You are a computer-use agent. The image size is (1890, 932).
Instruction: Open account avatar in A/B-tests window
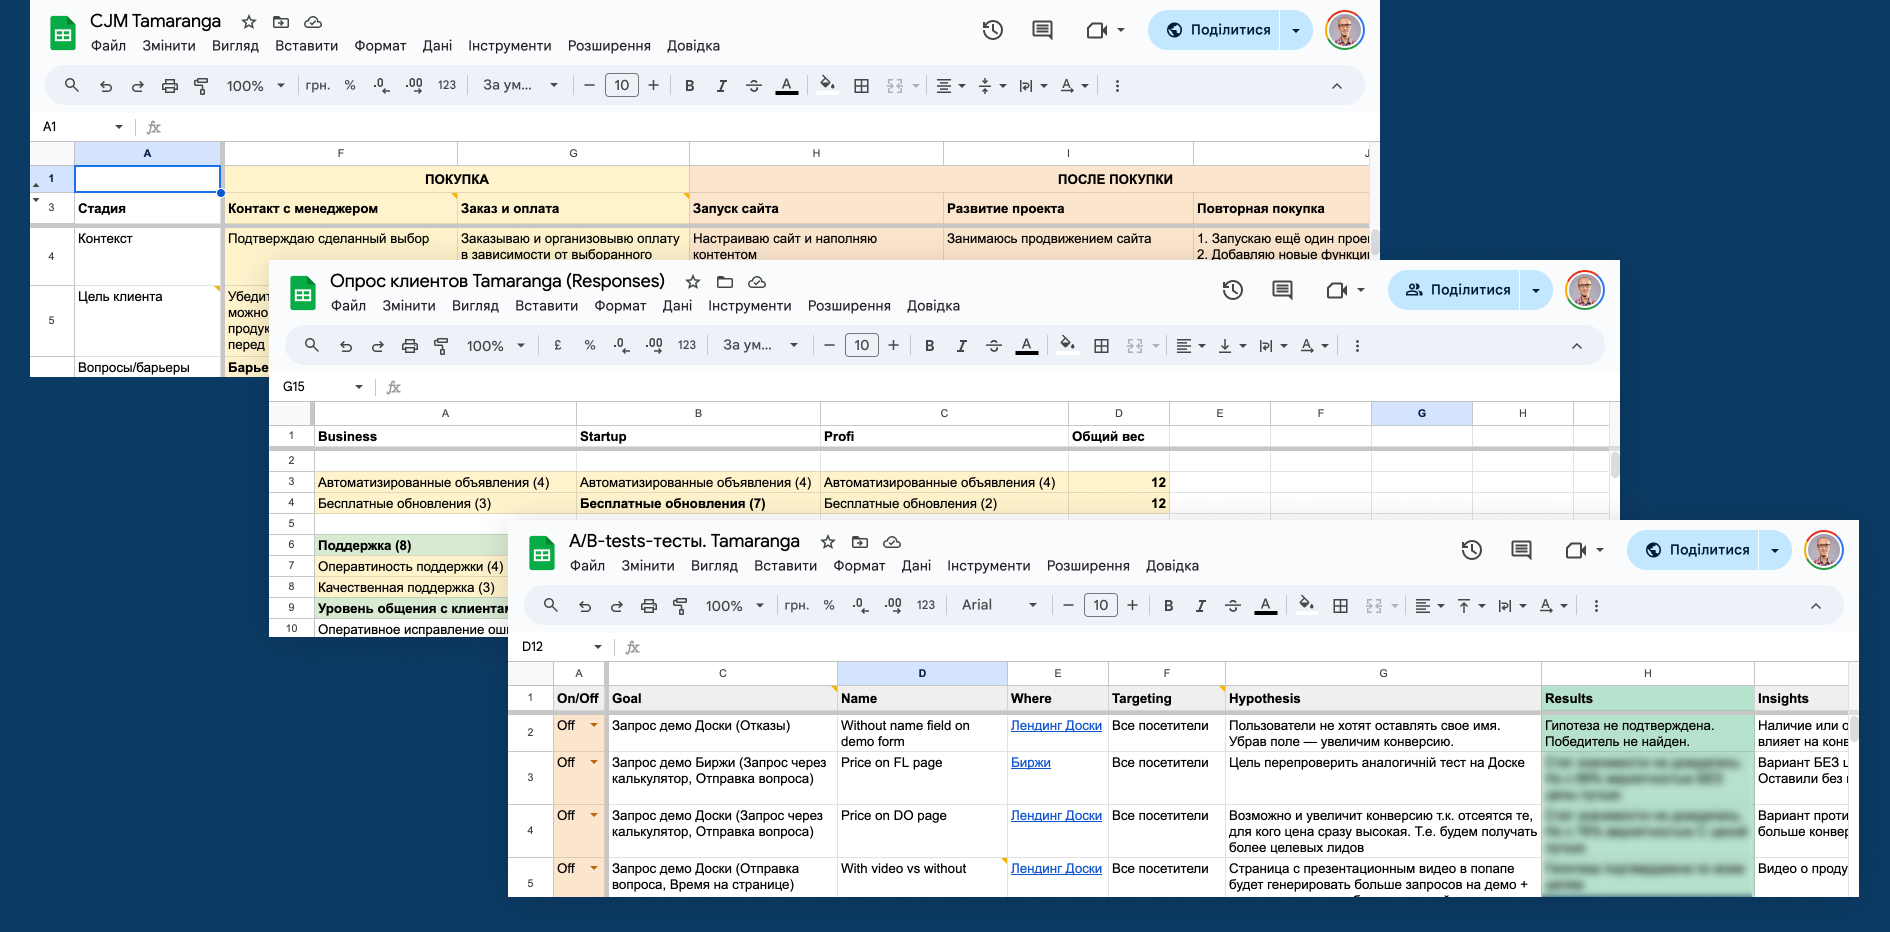1824,550
